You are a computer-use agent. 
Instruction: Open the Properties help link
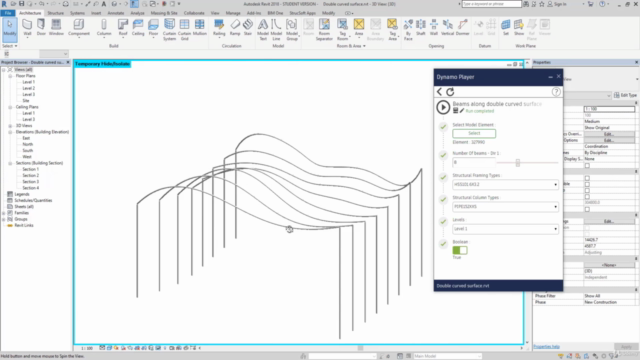pos(546,347)
